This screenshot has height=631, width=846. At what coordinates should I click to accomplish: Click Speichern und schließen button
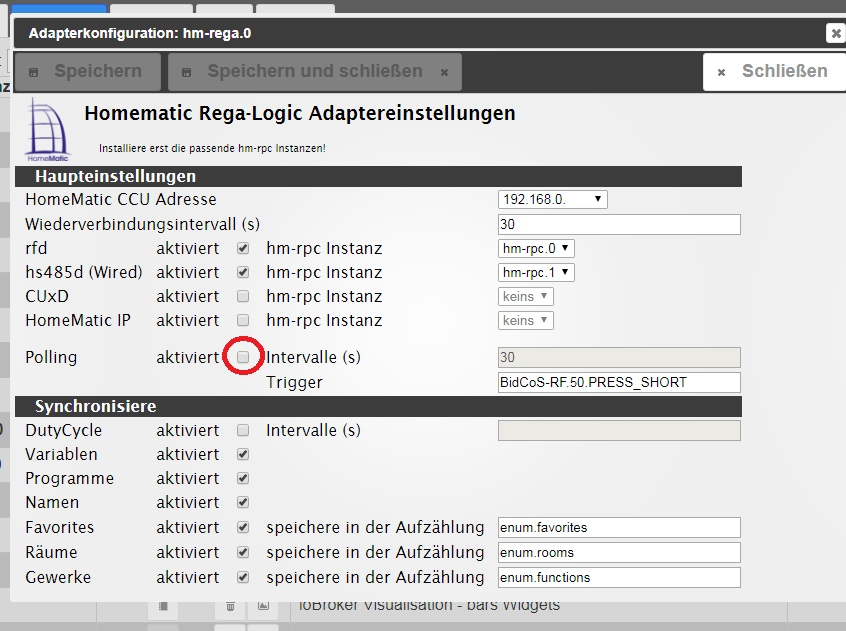pyautogui.click(x=315, y=71)
